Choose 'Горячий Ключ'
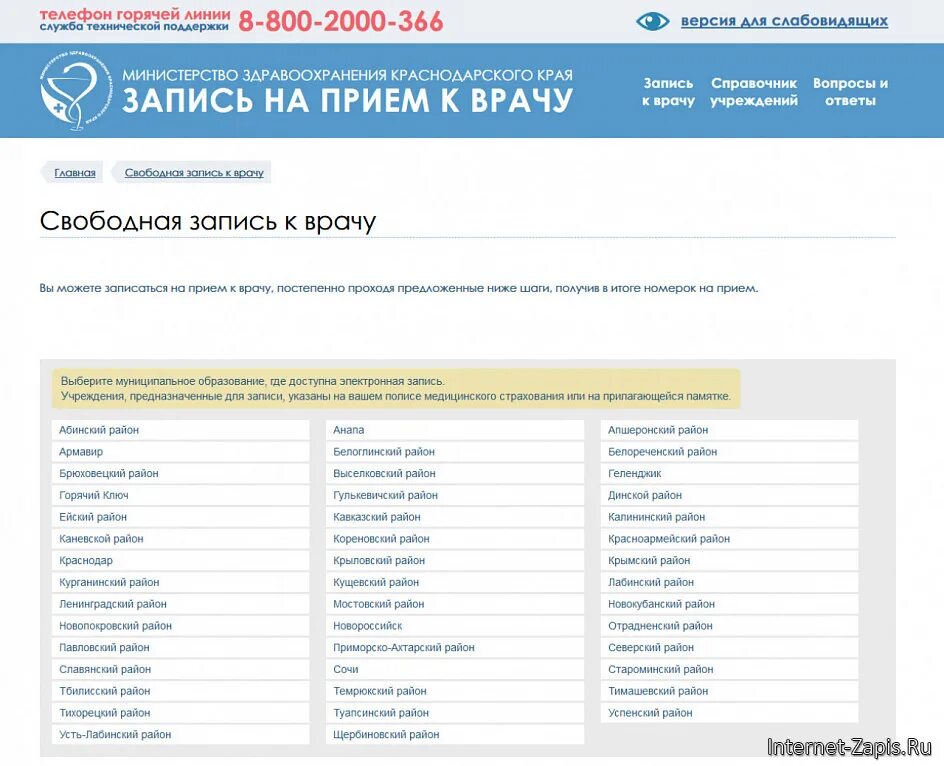Viewport: 944px width, 766px height. (x=181, y=495)
